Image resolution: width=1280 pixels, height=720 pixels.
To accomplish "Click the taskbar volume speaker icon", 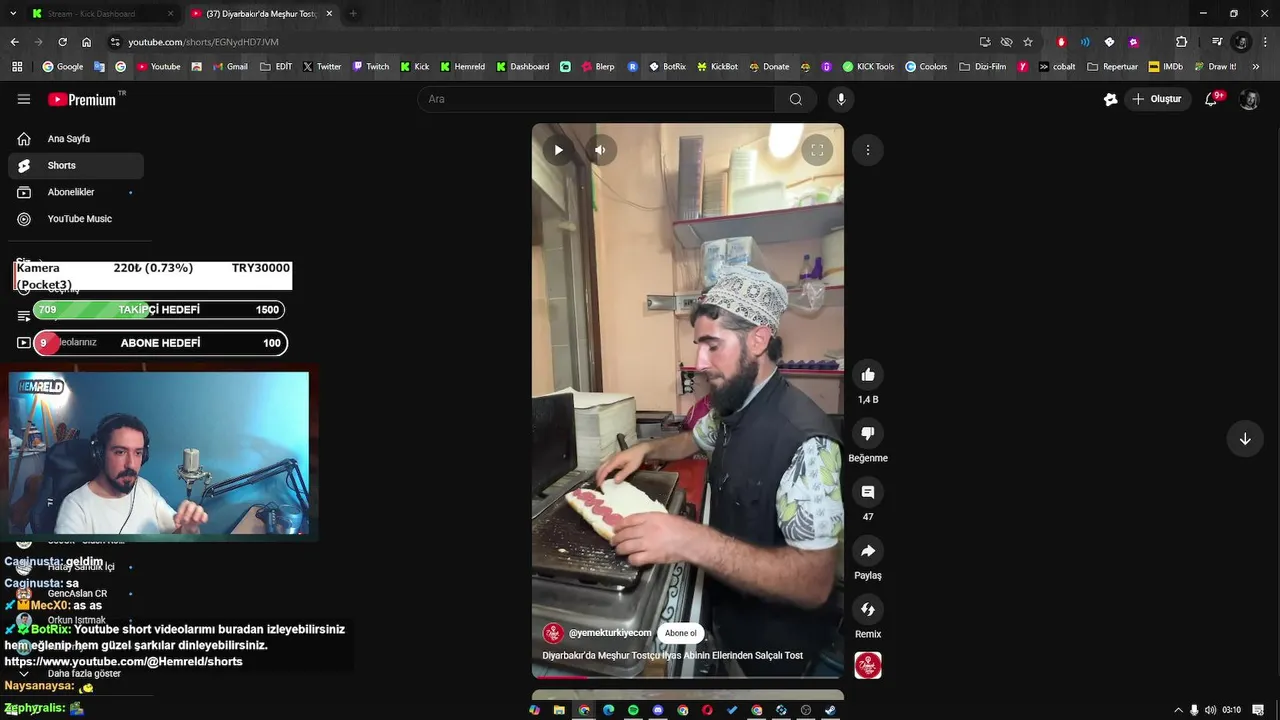I will (1211, 710).
